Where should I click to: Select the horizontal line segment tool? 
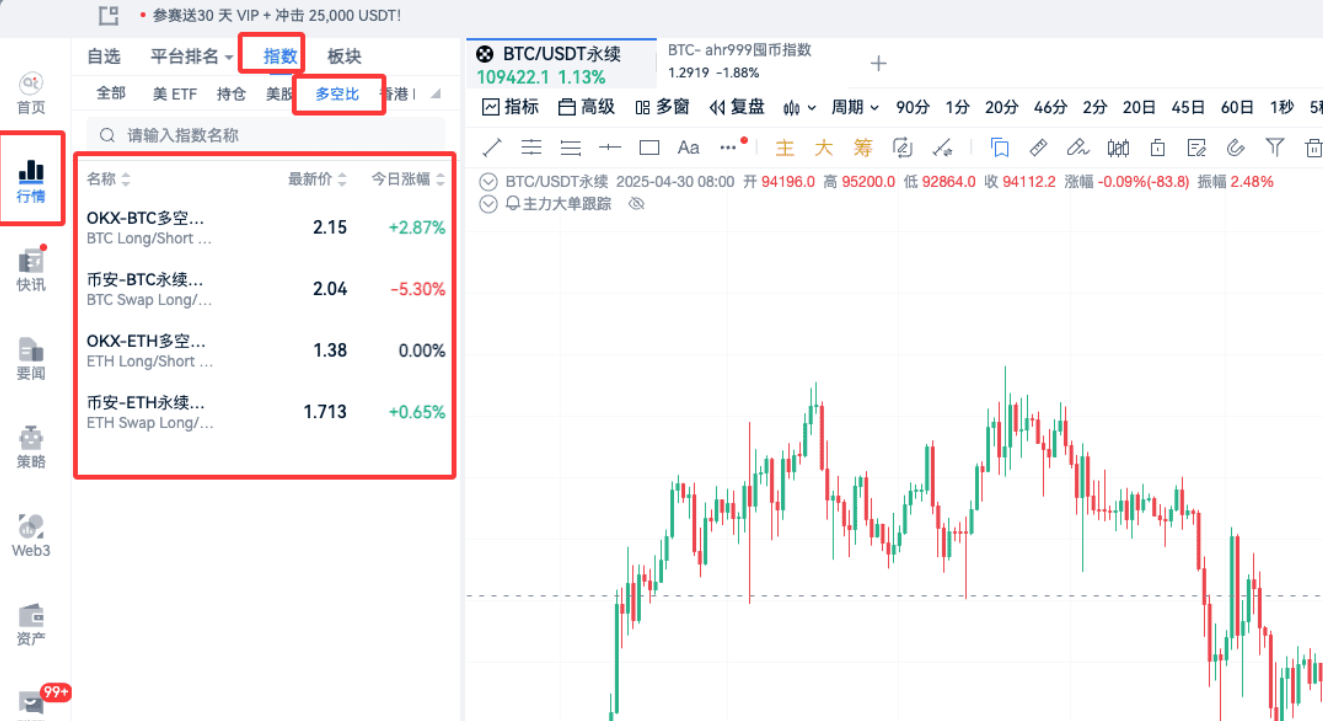pyautogui.click(x=610, y=148)
